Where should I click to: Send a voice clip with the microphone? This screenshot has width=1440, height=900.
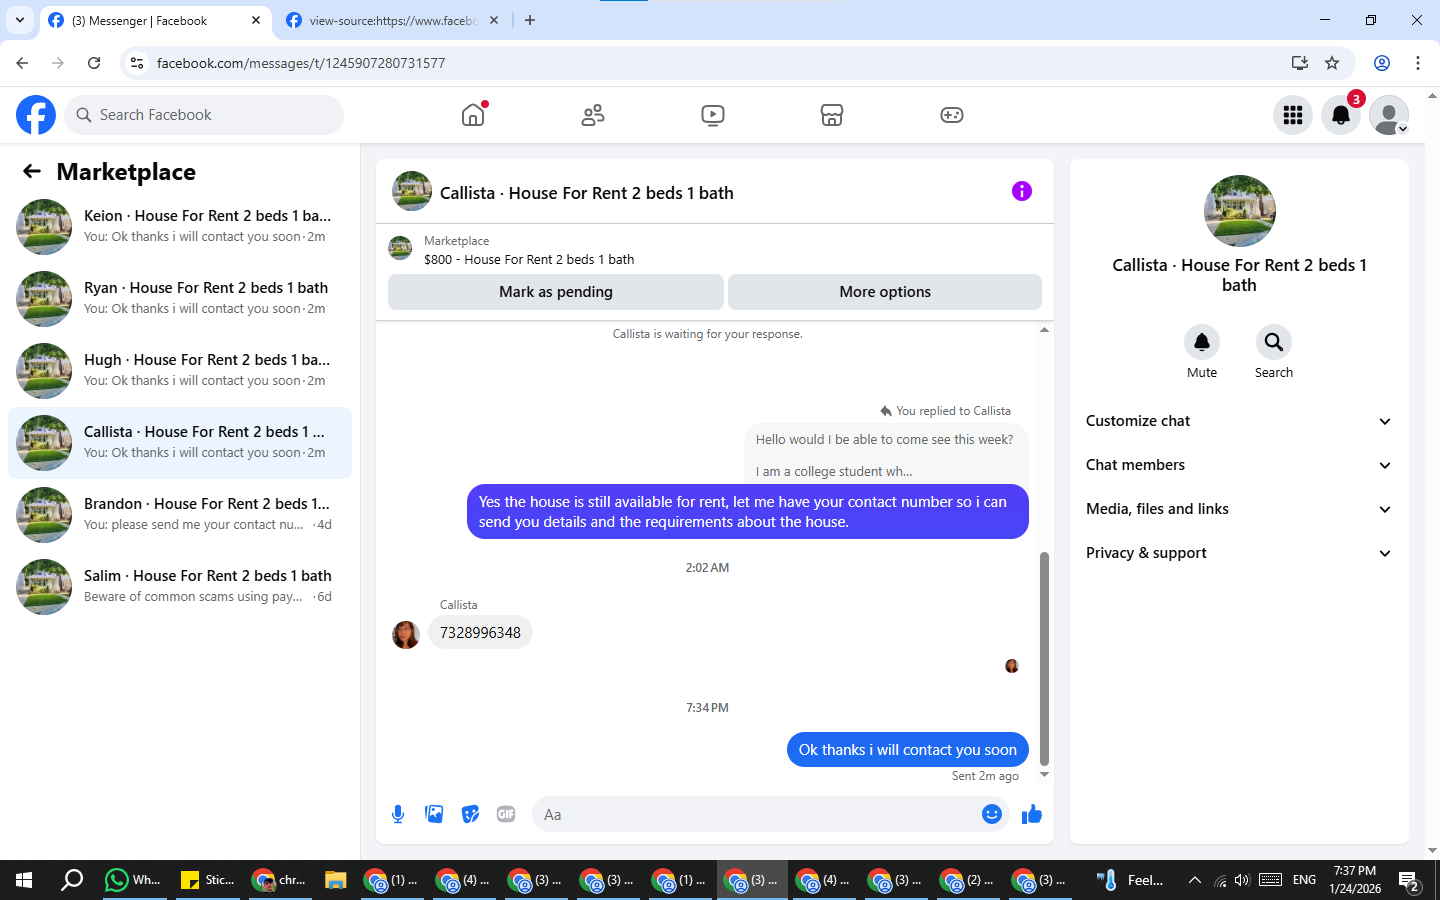click(x=398, y=814)
